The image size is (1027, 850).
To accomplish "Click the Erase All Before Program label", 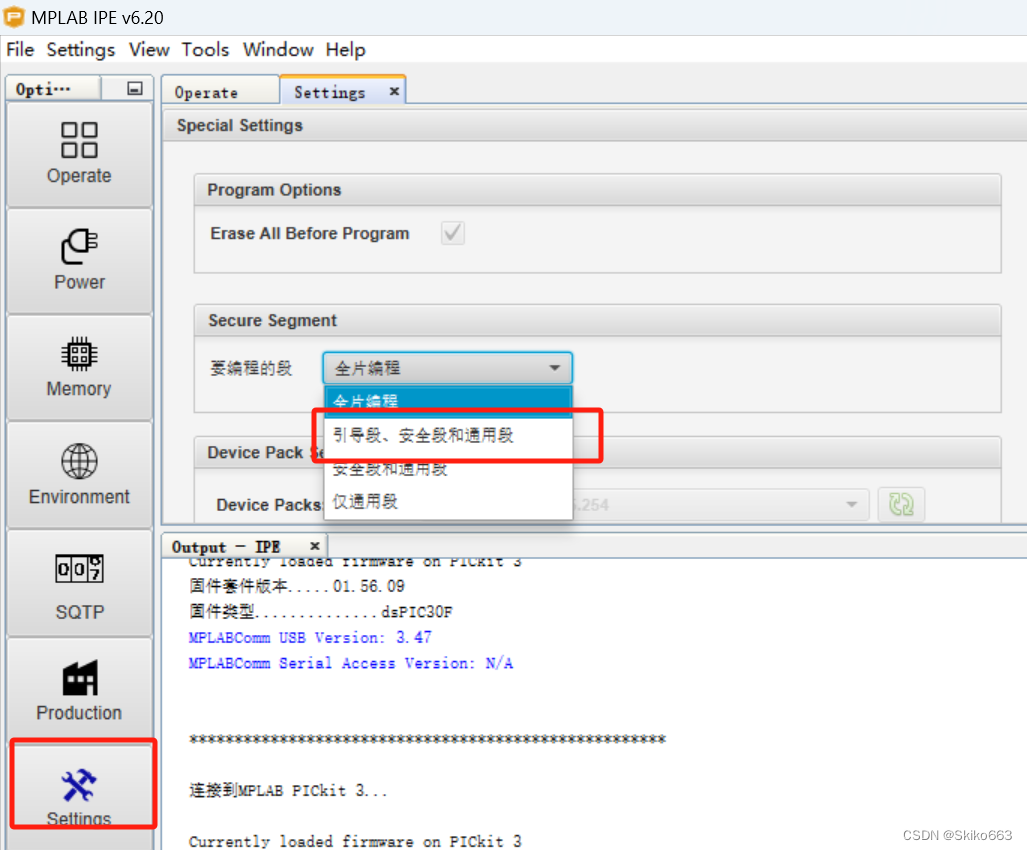I will 310,233.
